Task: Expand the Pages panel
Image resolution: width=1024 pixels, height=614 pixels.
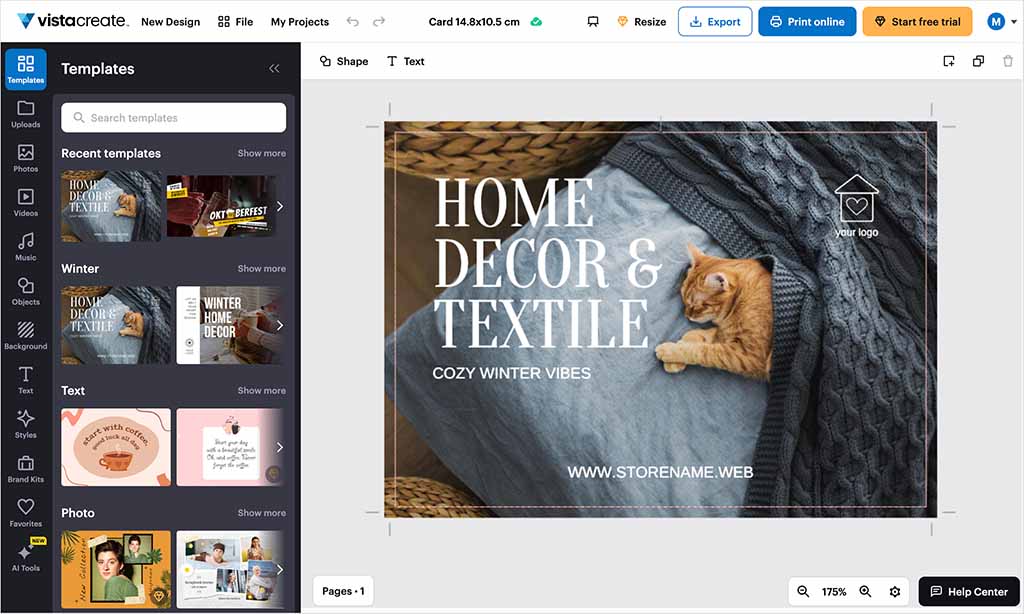Action: 343,591
